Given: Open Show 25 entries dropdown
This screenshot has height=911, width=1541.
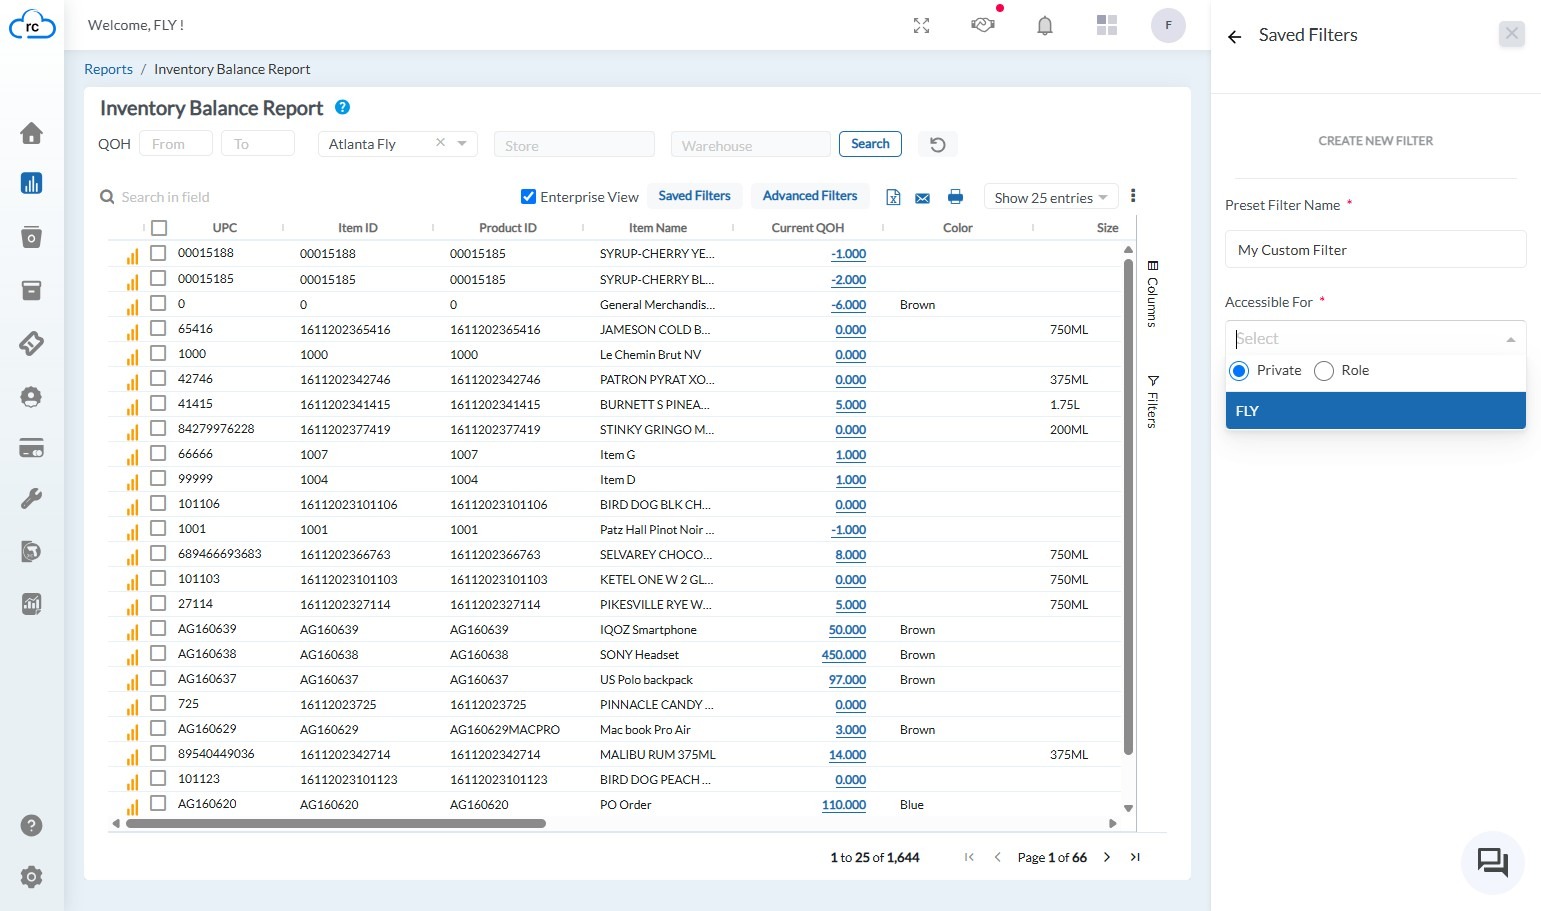Looking at the screenshot, I should [1050, 198].
